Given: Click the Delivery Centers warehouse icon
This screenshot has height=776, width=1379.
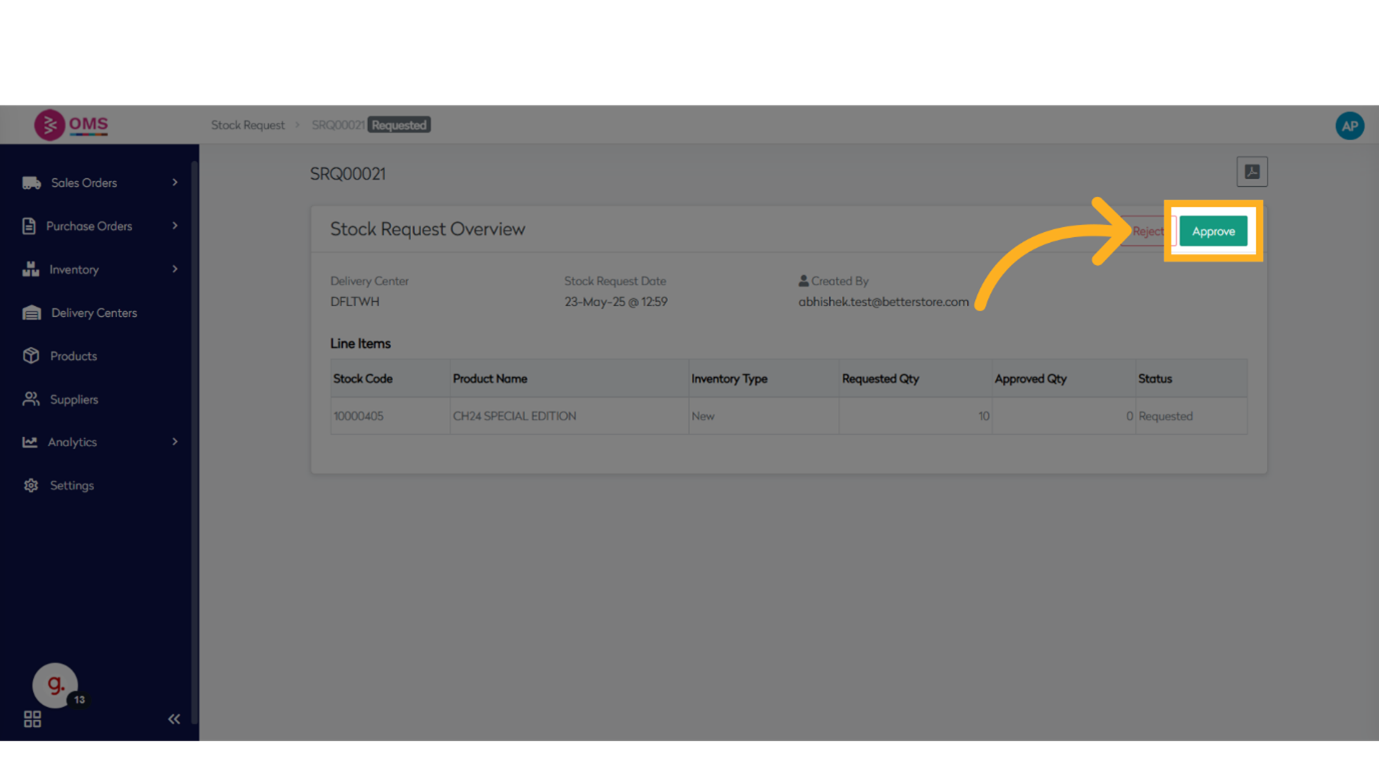Looking at the screenshot, I should 31,313.
